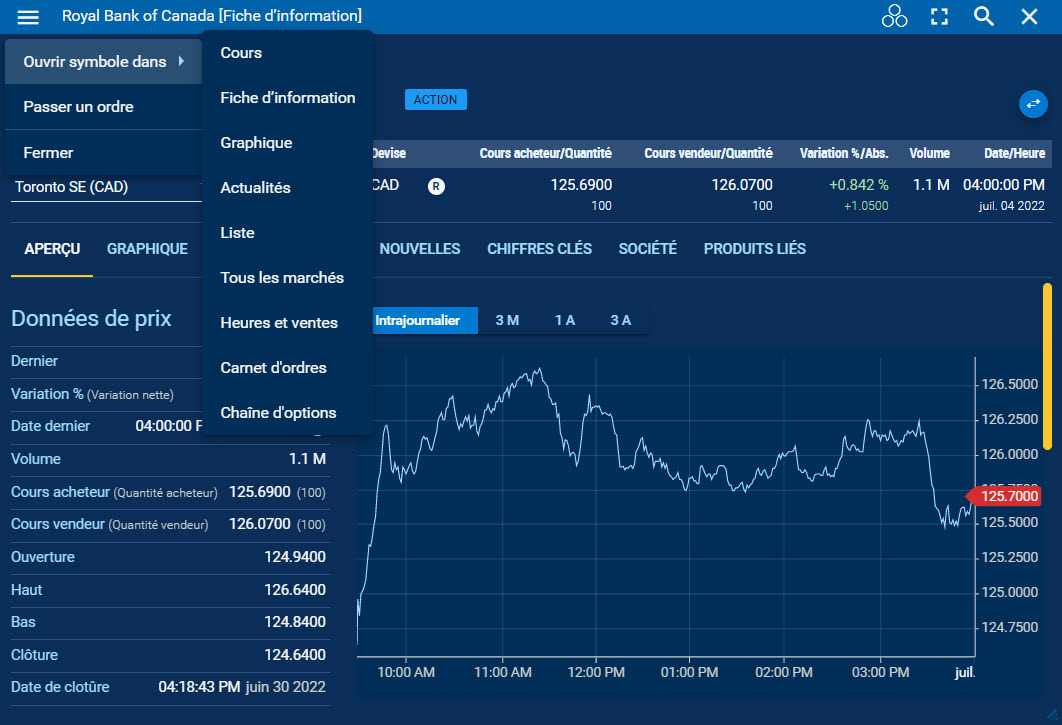
Task: Click the hamburger menu icon
Action: click(x=28, y=17)
